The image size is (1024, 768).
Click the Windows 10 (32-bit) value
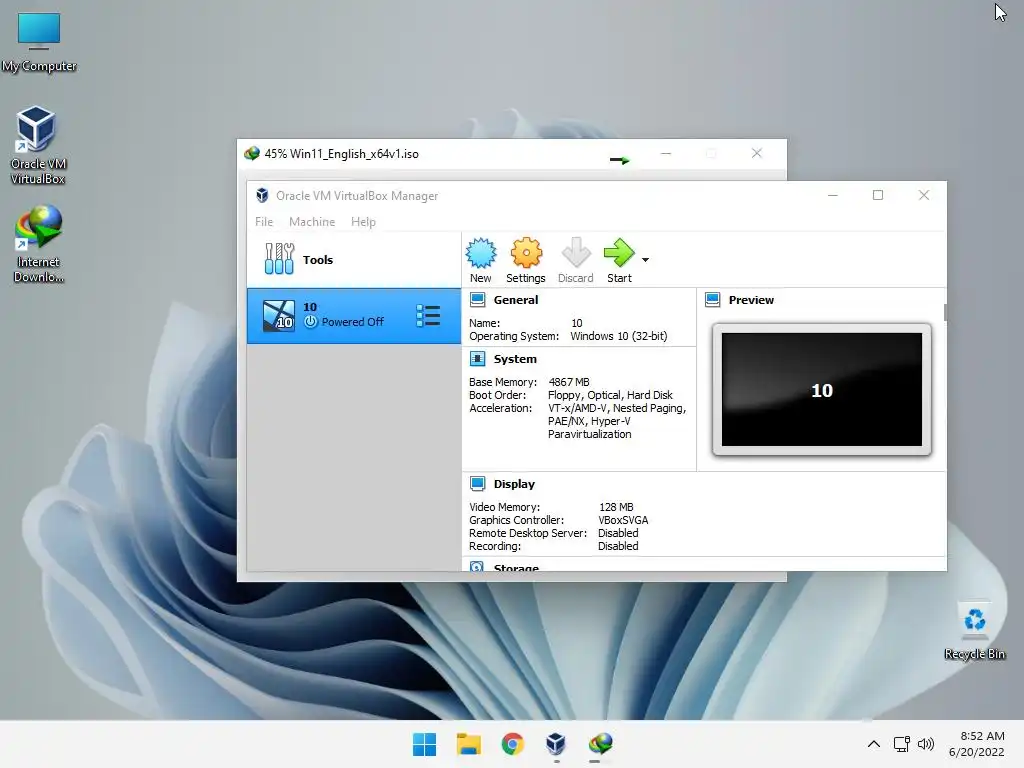point(618,336)
